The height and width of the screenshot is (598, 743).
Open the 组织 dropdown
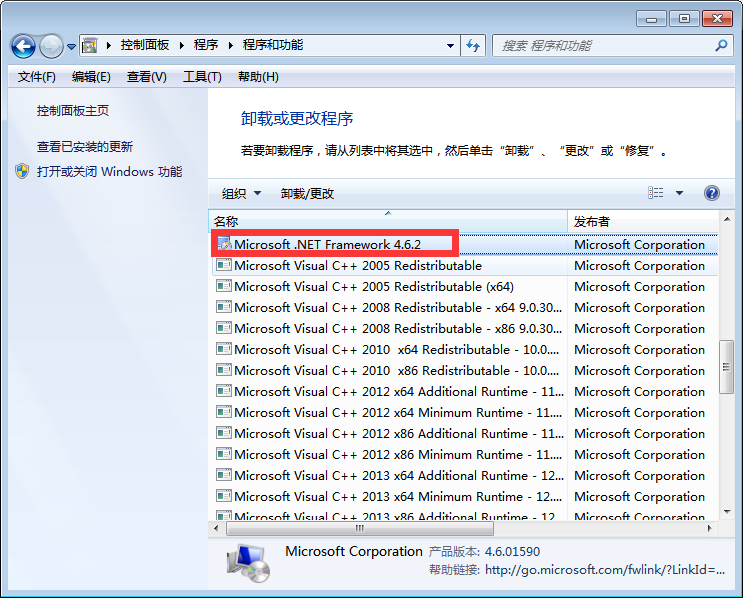241,193
